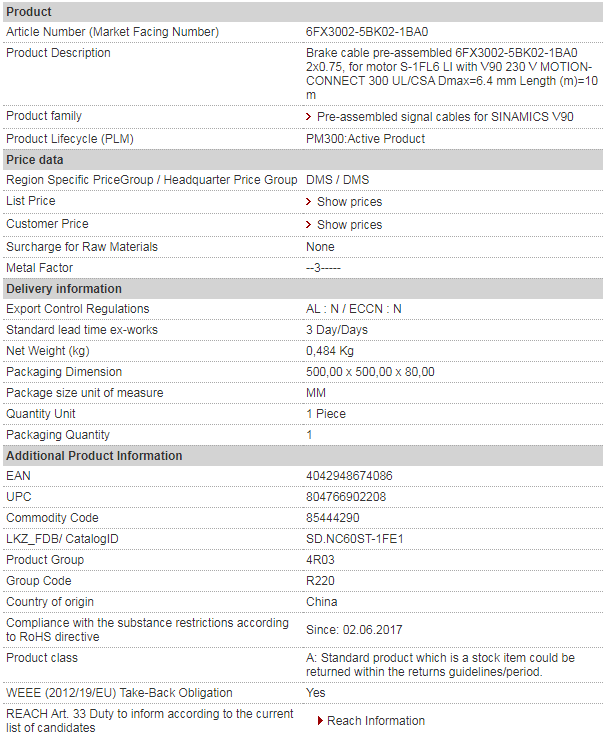This screenshot has width=606, height=738.
Task: Click the Country of origin value China
Action: pos(322,602)
